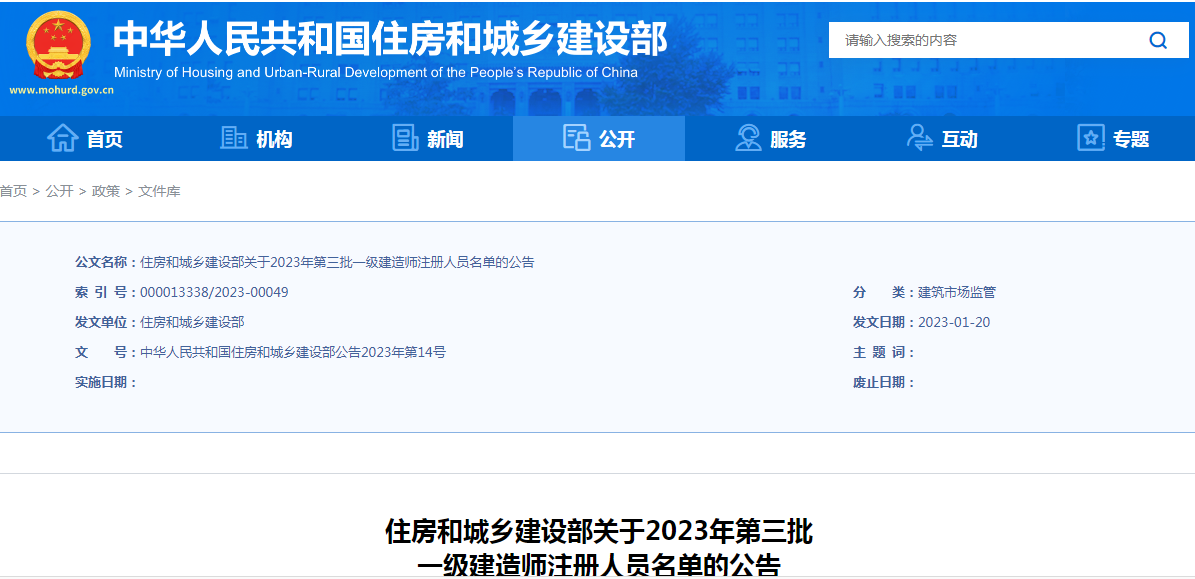Click the 实施日期 label

point(105,382)
